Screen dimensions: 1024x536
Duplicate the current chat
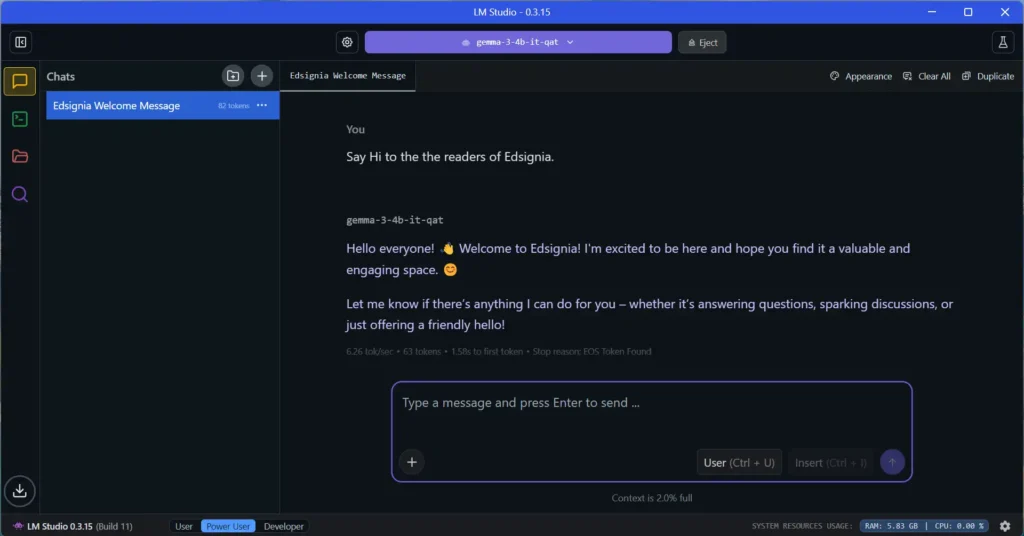click(x=988, y=76)
